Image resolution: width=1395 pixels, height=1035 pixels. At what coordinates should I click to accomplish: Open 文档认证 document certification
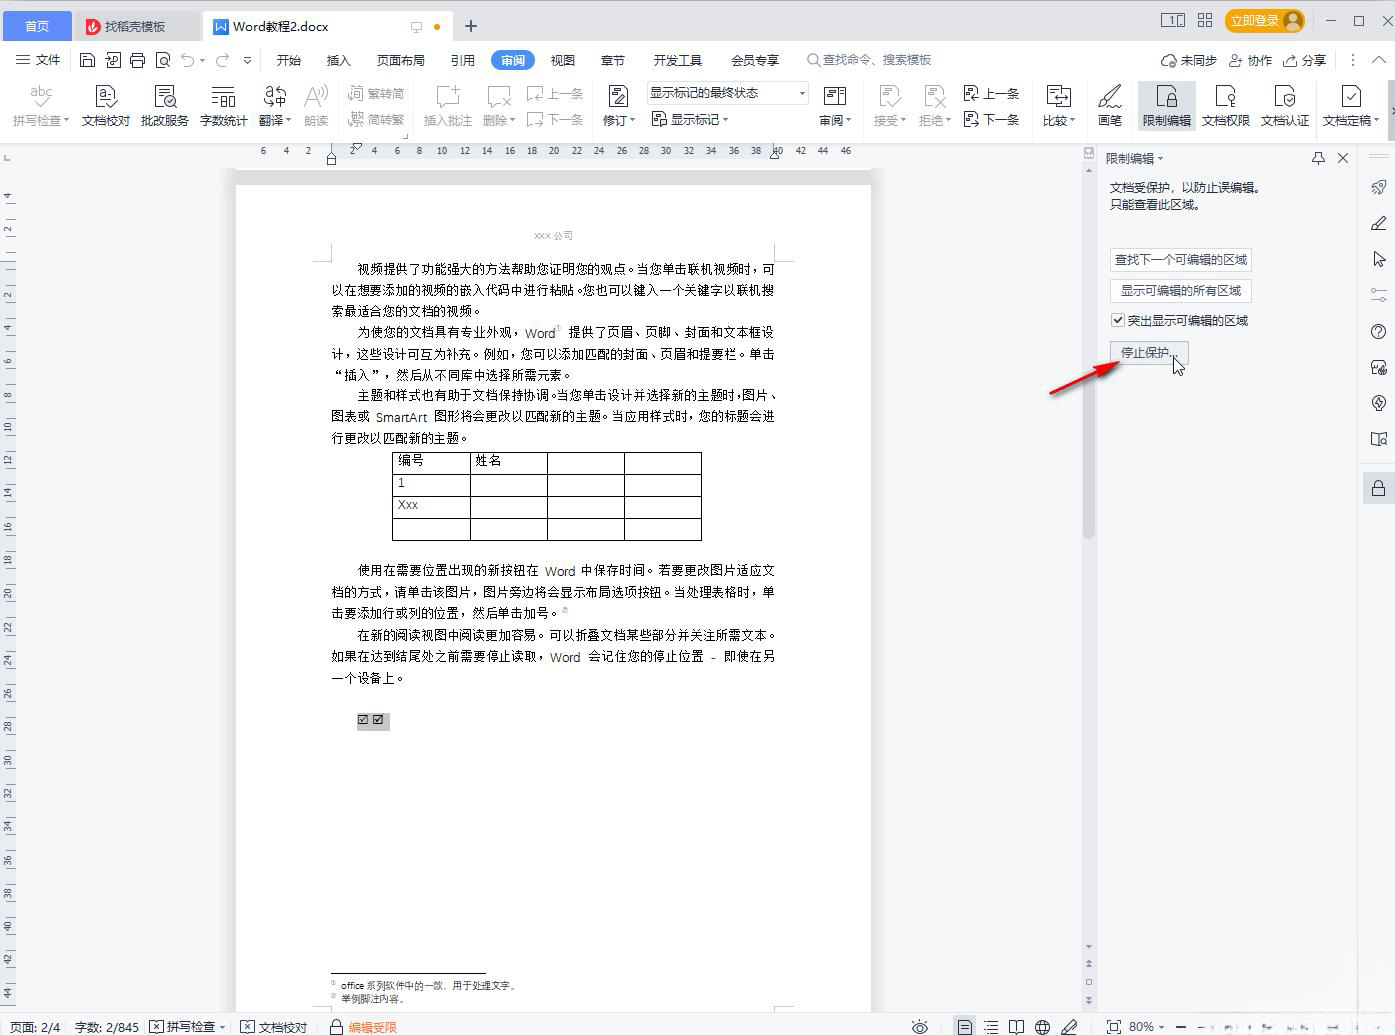[x=1285, y=105]
